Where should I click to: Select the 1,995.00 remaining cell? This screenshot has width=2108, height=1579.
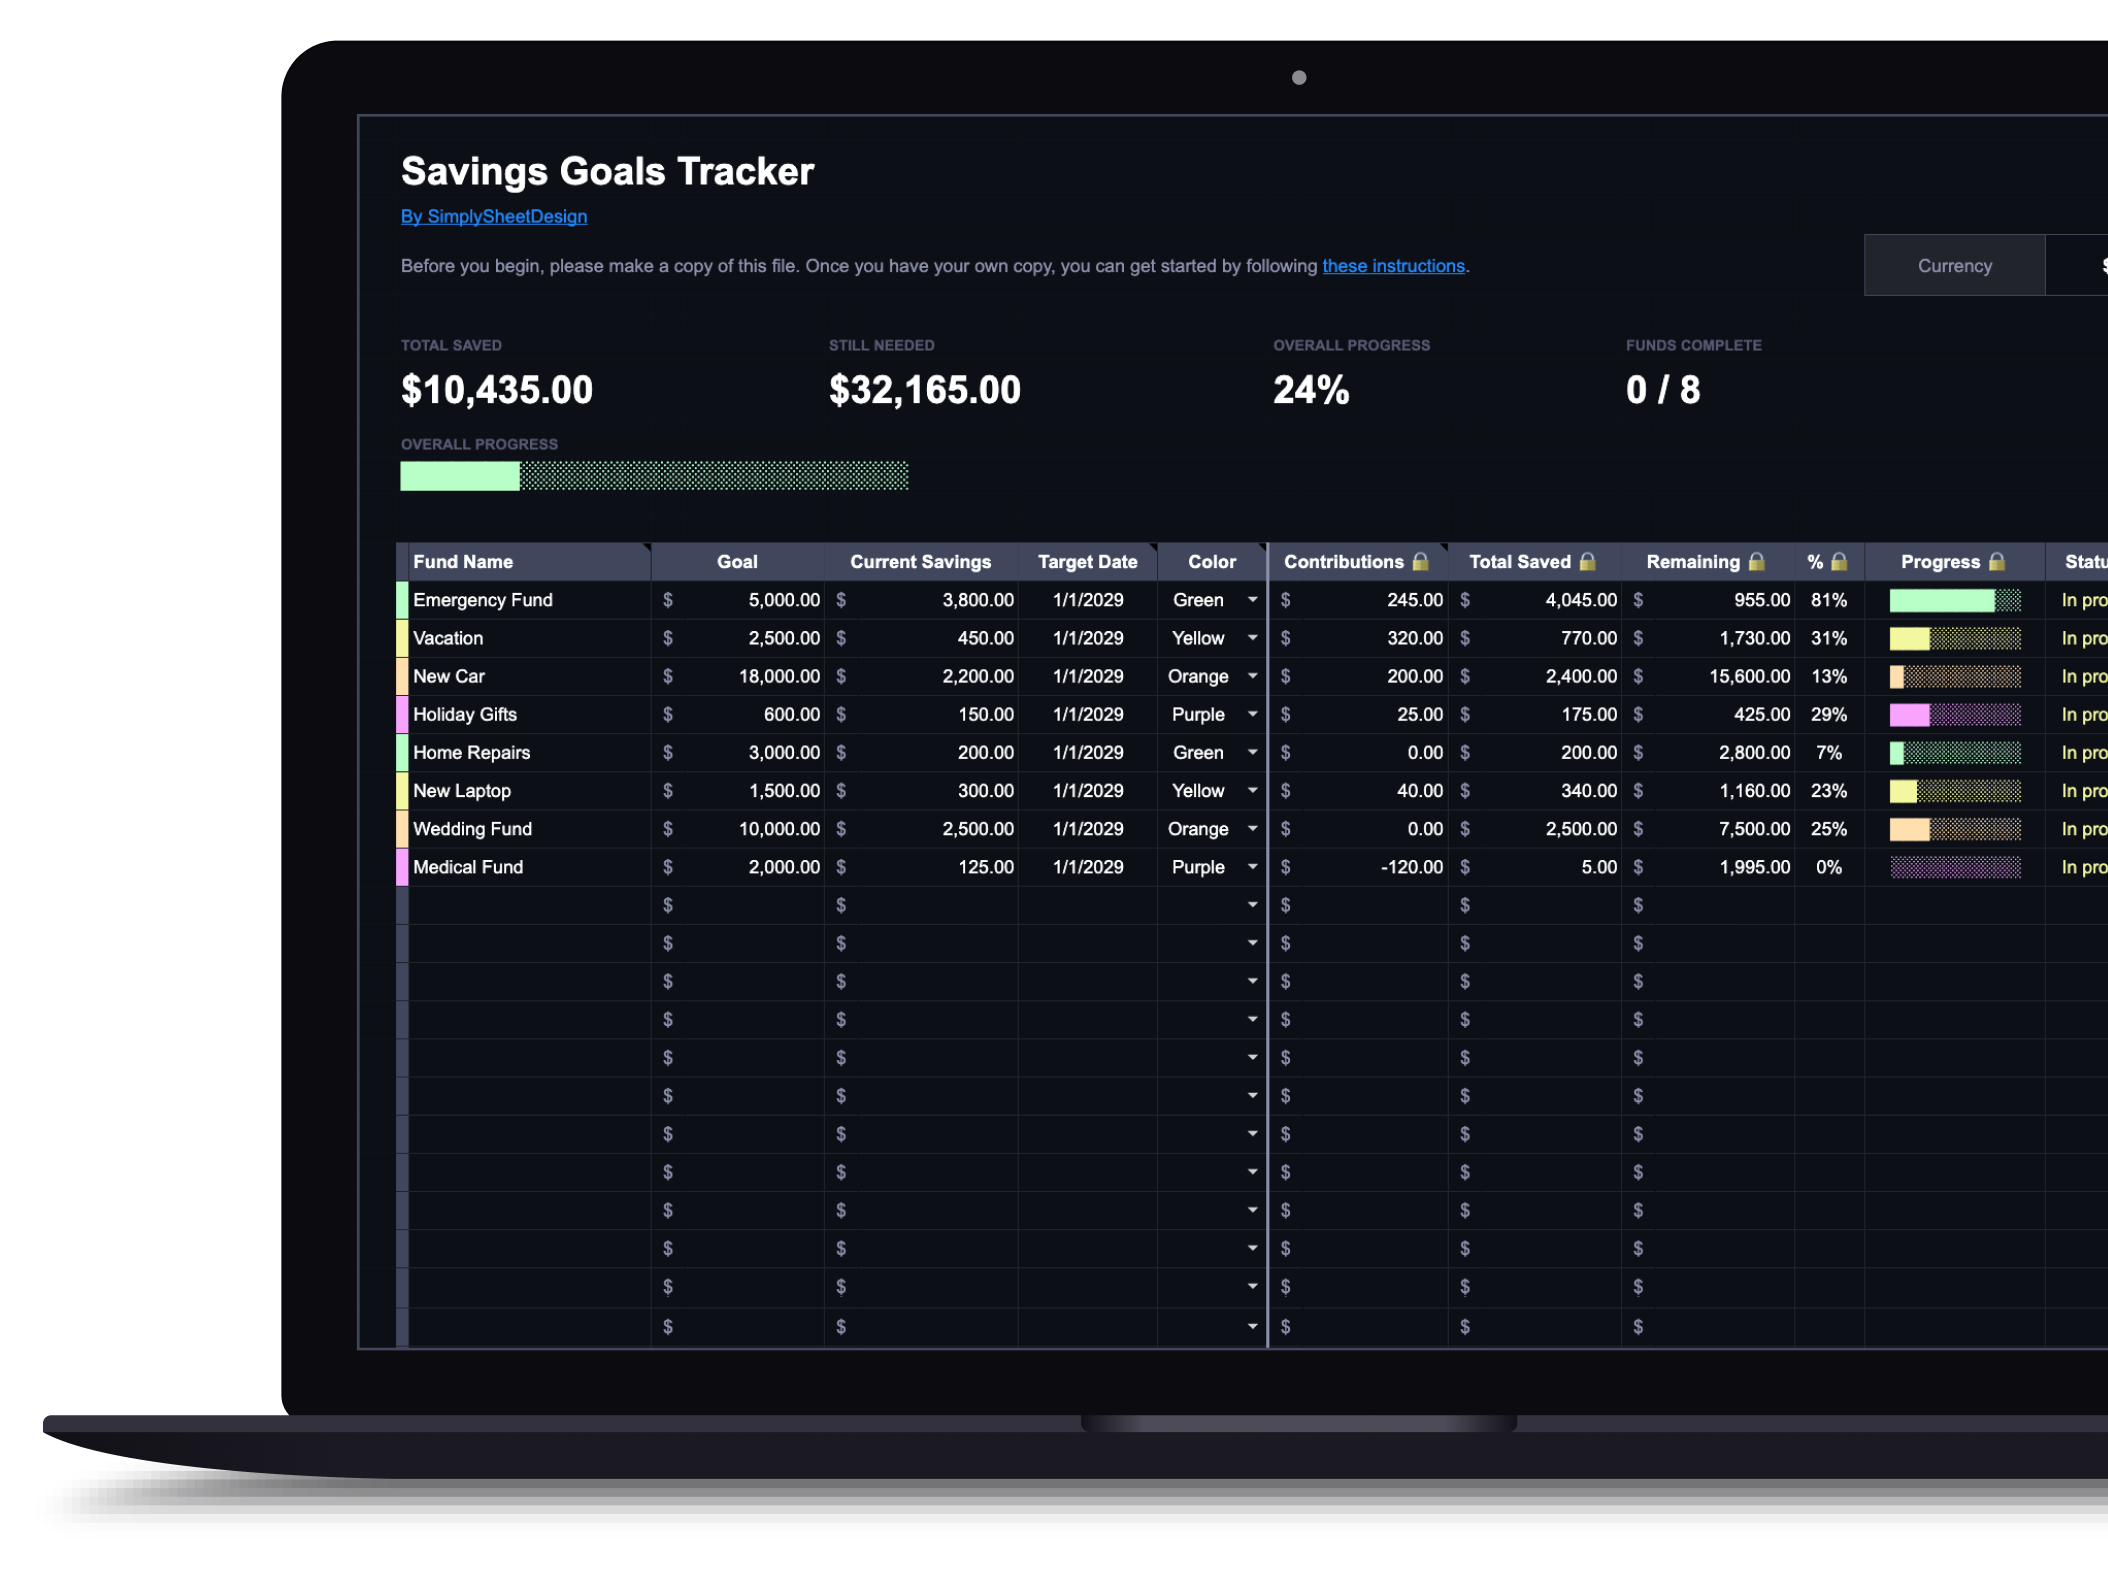[x=1708, y=867]
